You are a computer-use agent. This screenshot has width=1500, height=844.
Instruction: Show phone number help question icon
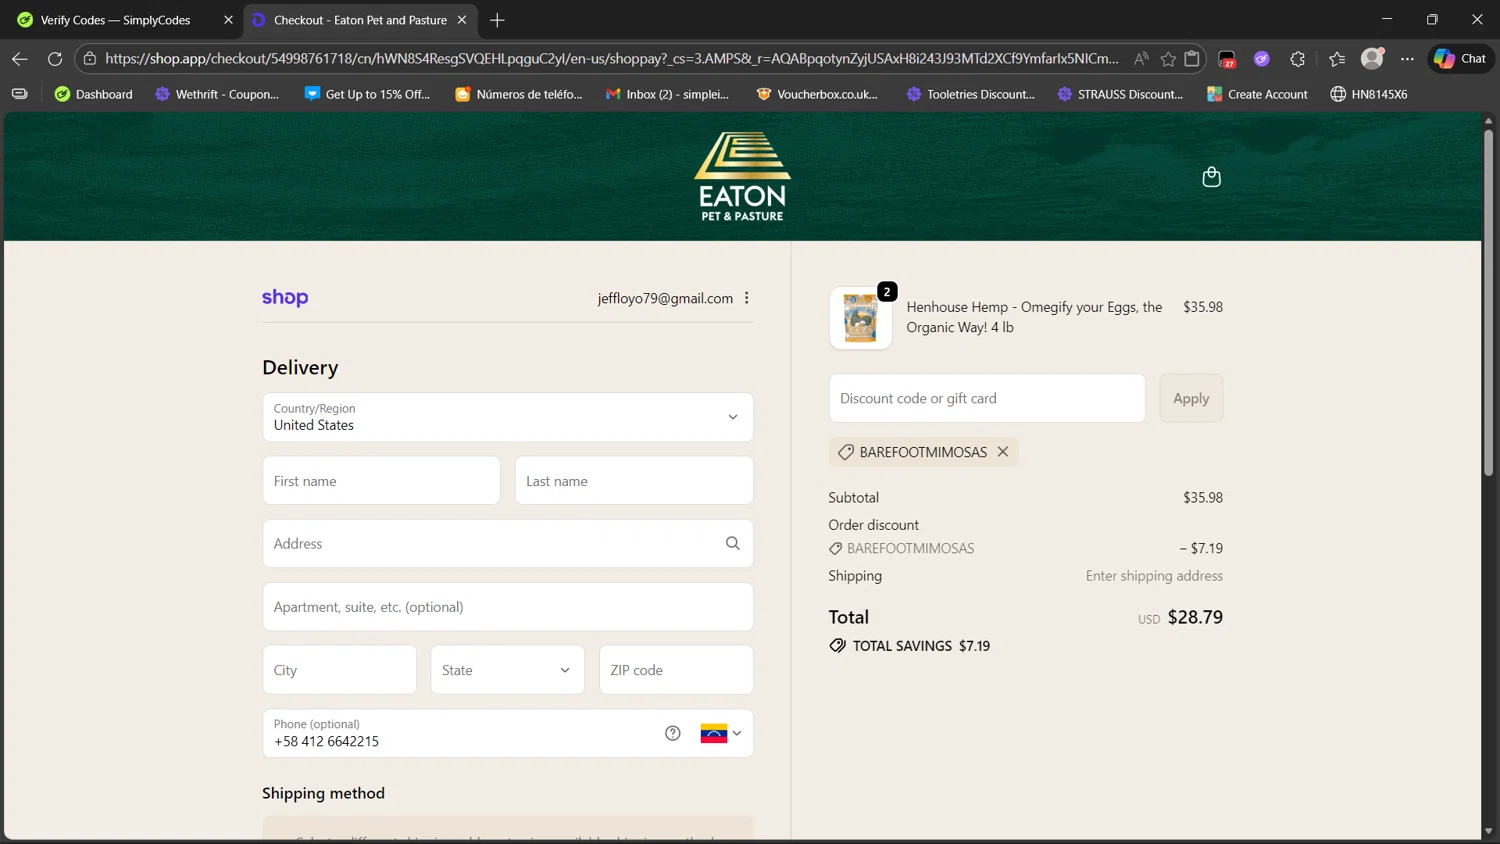point(673,733)
